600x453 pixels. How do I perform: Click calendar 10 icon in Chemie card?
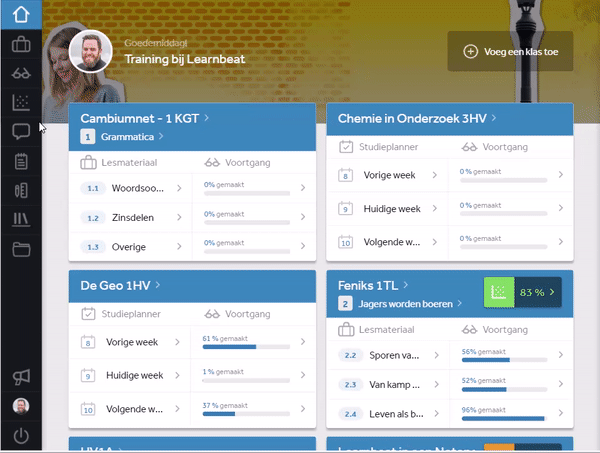pos(346,242)
